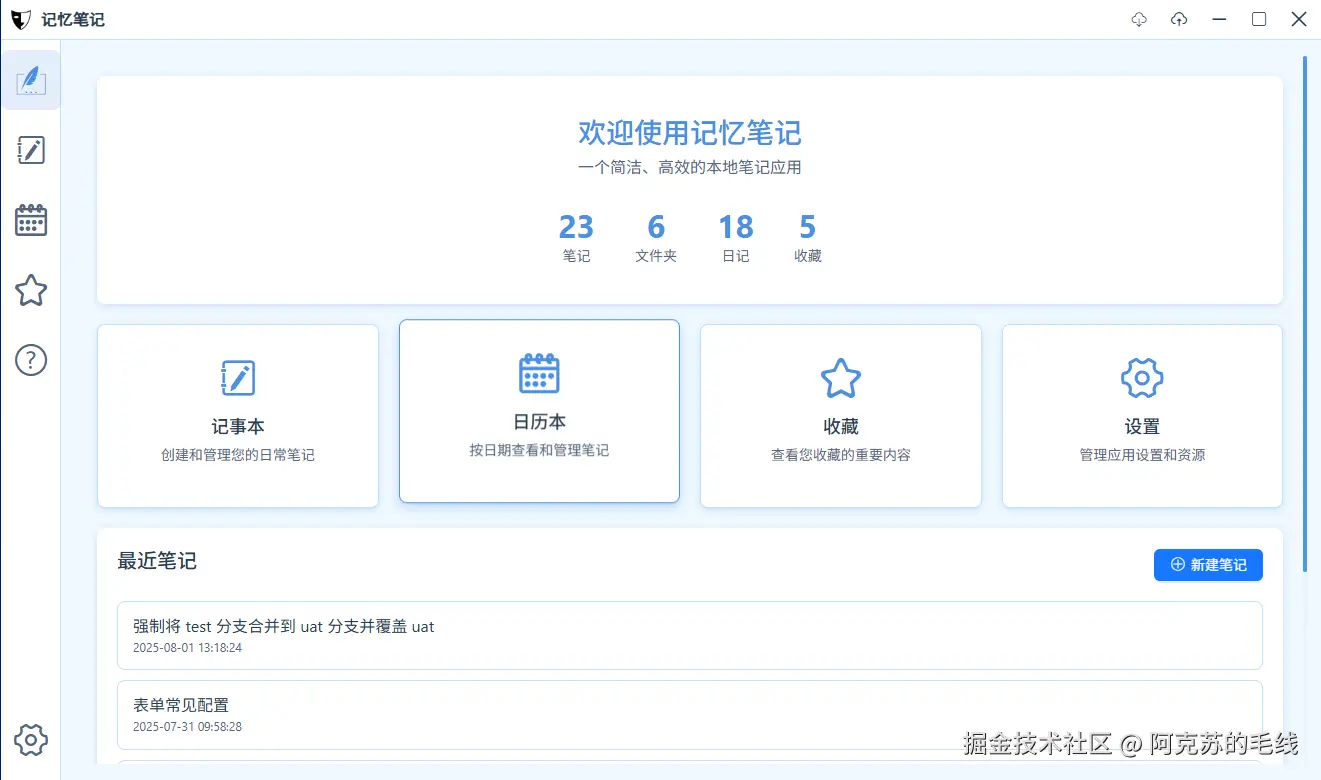Minimize the window
The image size is (1321, 780).
click(x=1219, y=19)
